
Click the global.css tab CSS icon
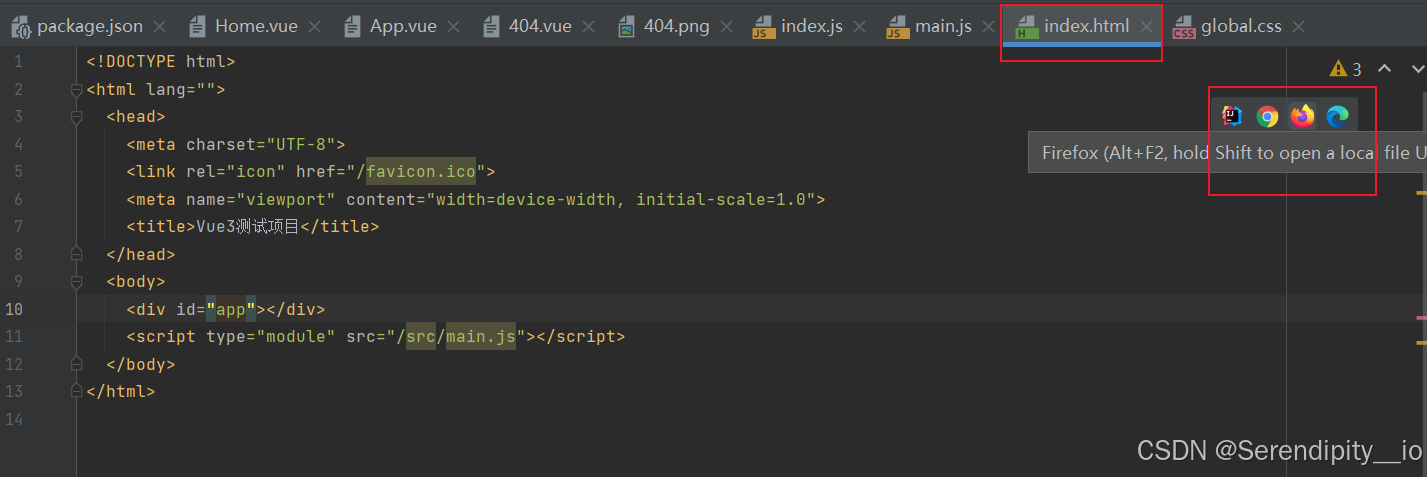tap(1184, 27)
